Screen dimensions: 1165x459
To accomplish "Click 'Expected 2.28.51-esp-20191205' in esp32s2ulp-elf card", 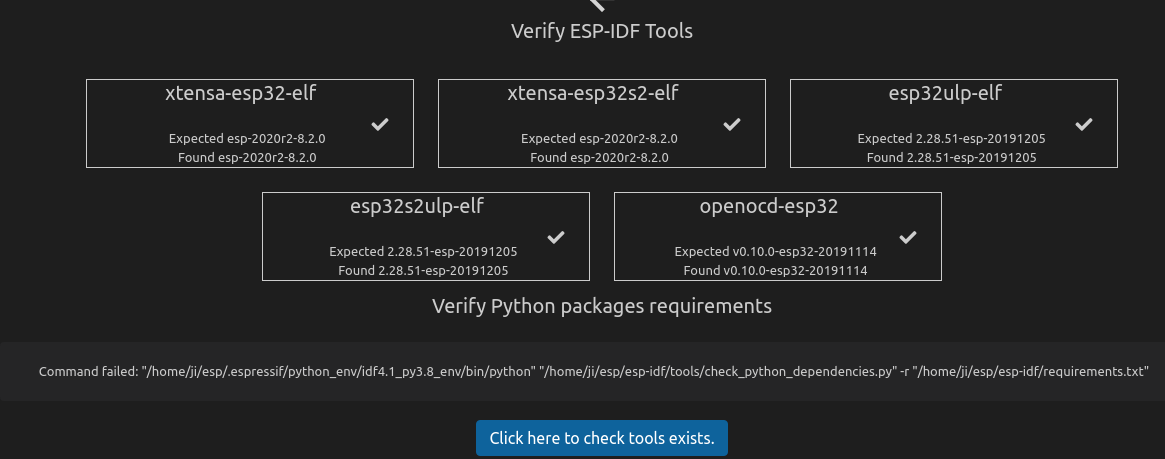I will [x=424, y=252].
